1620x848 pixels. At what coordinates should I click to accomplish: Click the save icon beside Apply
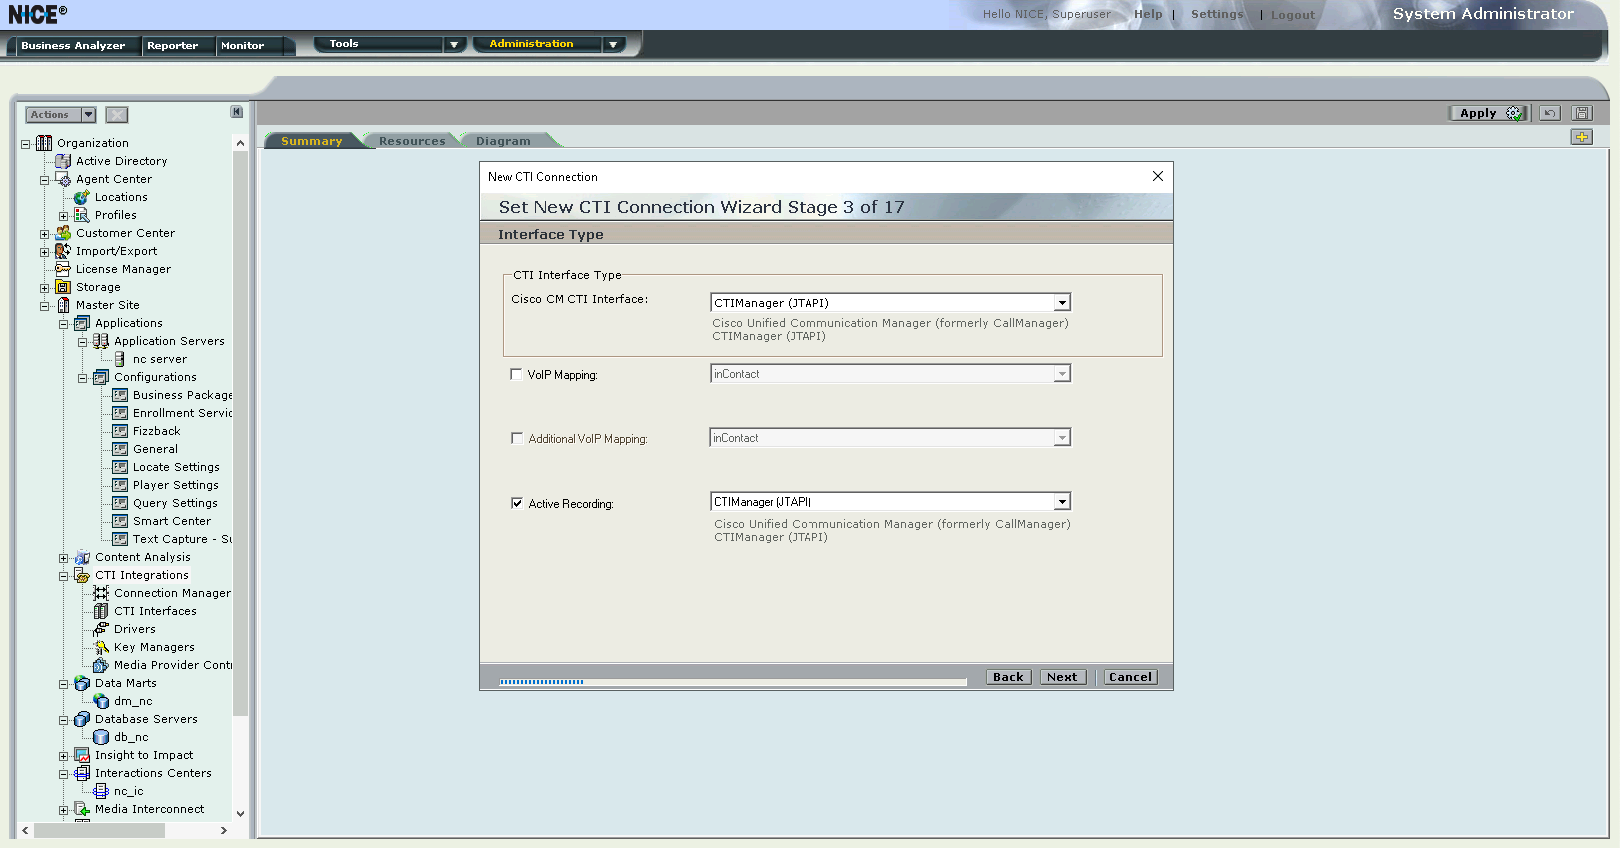pos(1581,113)
